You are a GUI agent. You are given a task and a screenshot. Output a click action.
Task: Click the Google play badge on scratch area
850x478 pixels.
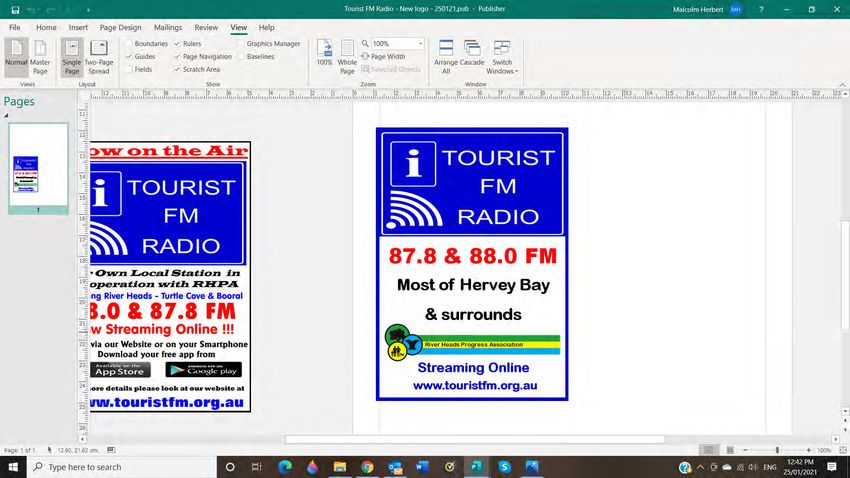click(203, 370)
